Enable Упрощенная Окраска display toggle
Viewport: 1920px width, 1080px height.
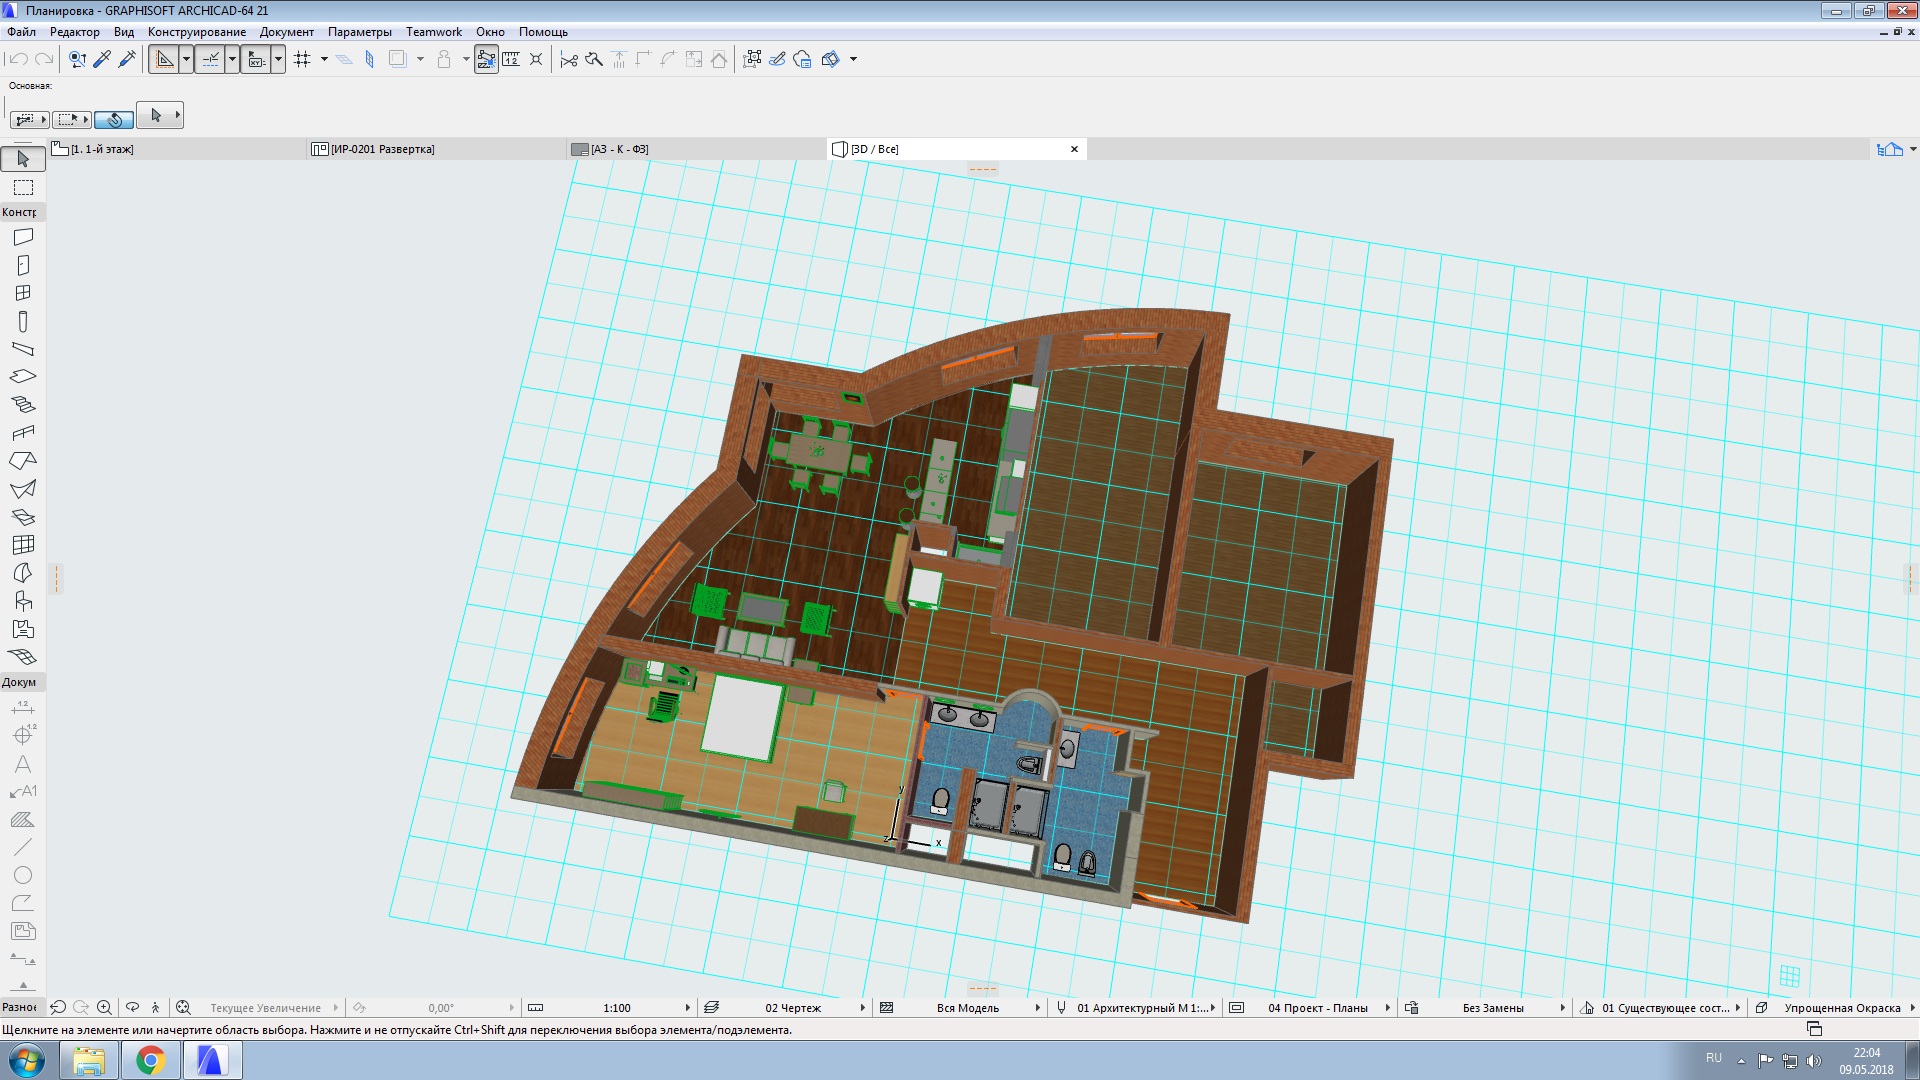[1838, 1006]
